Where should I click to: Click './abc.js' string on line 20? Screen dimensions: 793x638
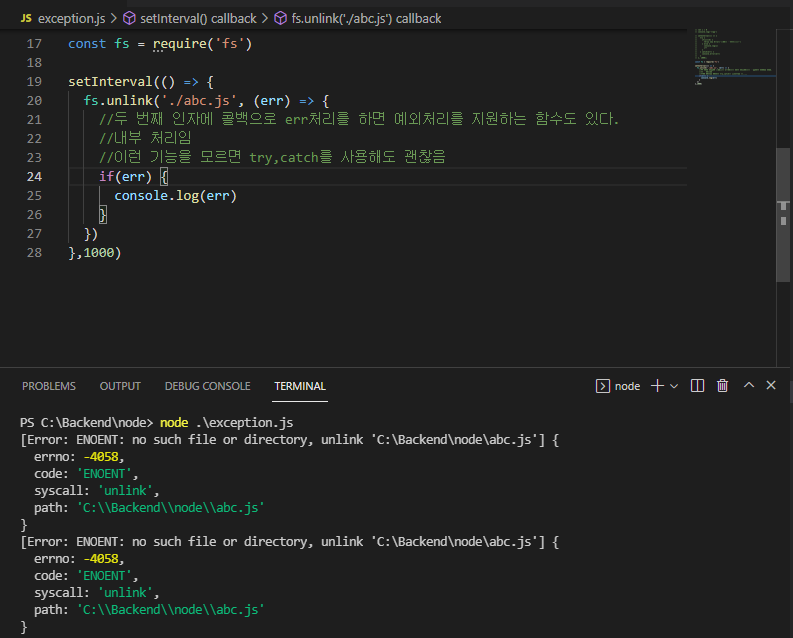click(x=199, y=101)
